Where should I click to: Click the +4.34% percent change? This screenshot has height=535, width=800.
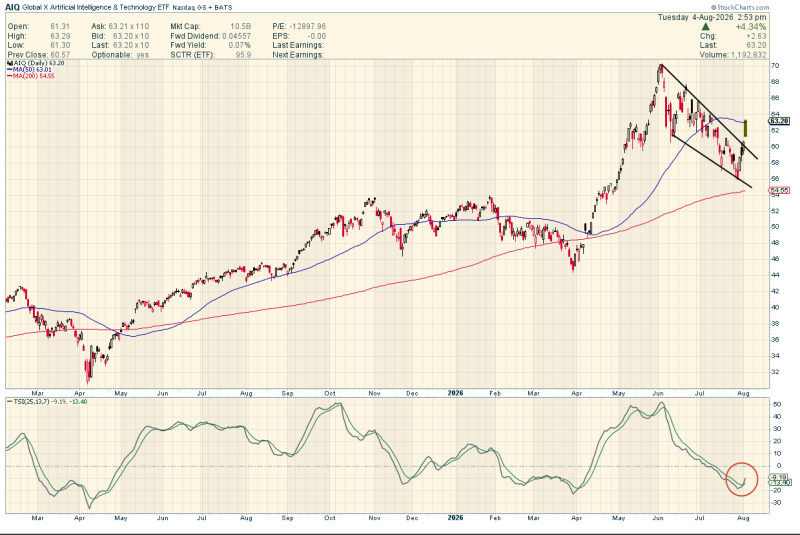pyautogui.click(x=751, y=27)
